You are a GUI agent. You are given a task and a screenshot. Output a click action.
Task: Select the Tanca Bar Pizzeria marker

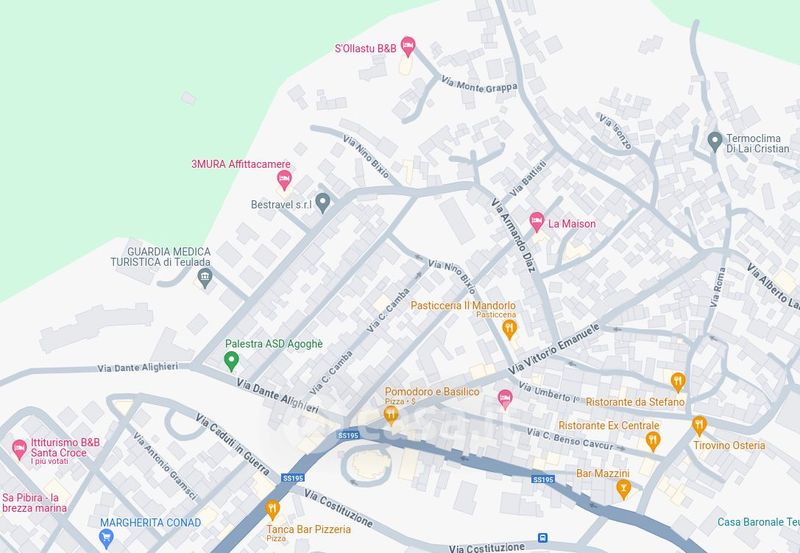click(272, 510)
